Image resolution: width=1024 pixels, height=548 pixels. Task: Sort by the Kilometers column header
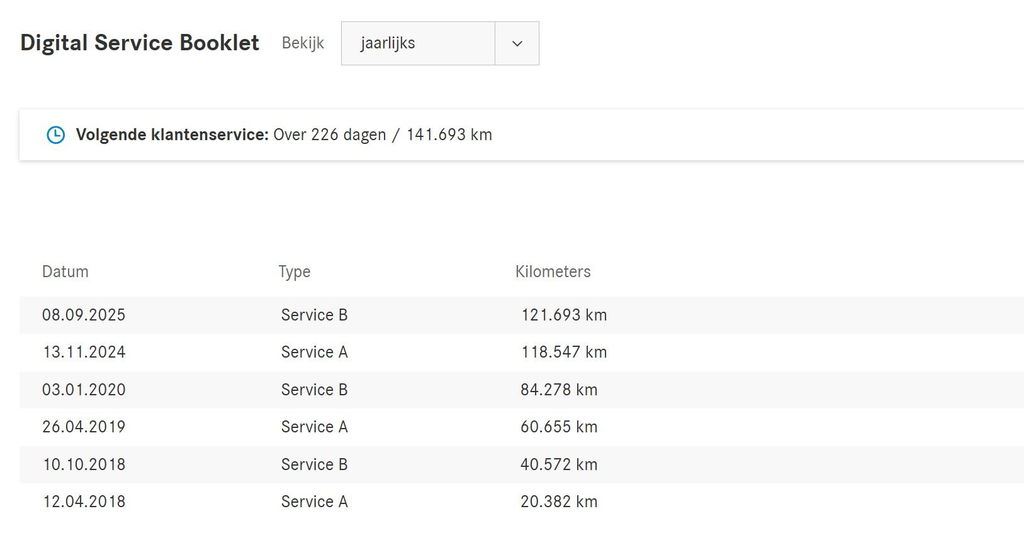click(x=553, y=271)
